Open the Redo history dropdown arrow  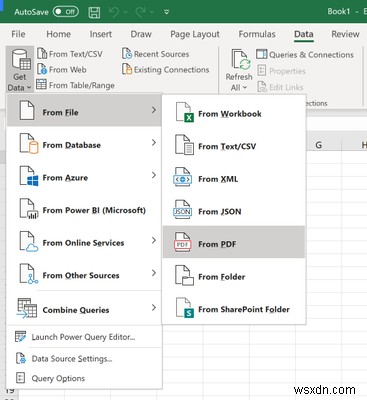tap(152, 12)
